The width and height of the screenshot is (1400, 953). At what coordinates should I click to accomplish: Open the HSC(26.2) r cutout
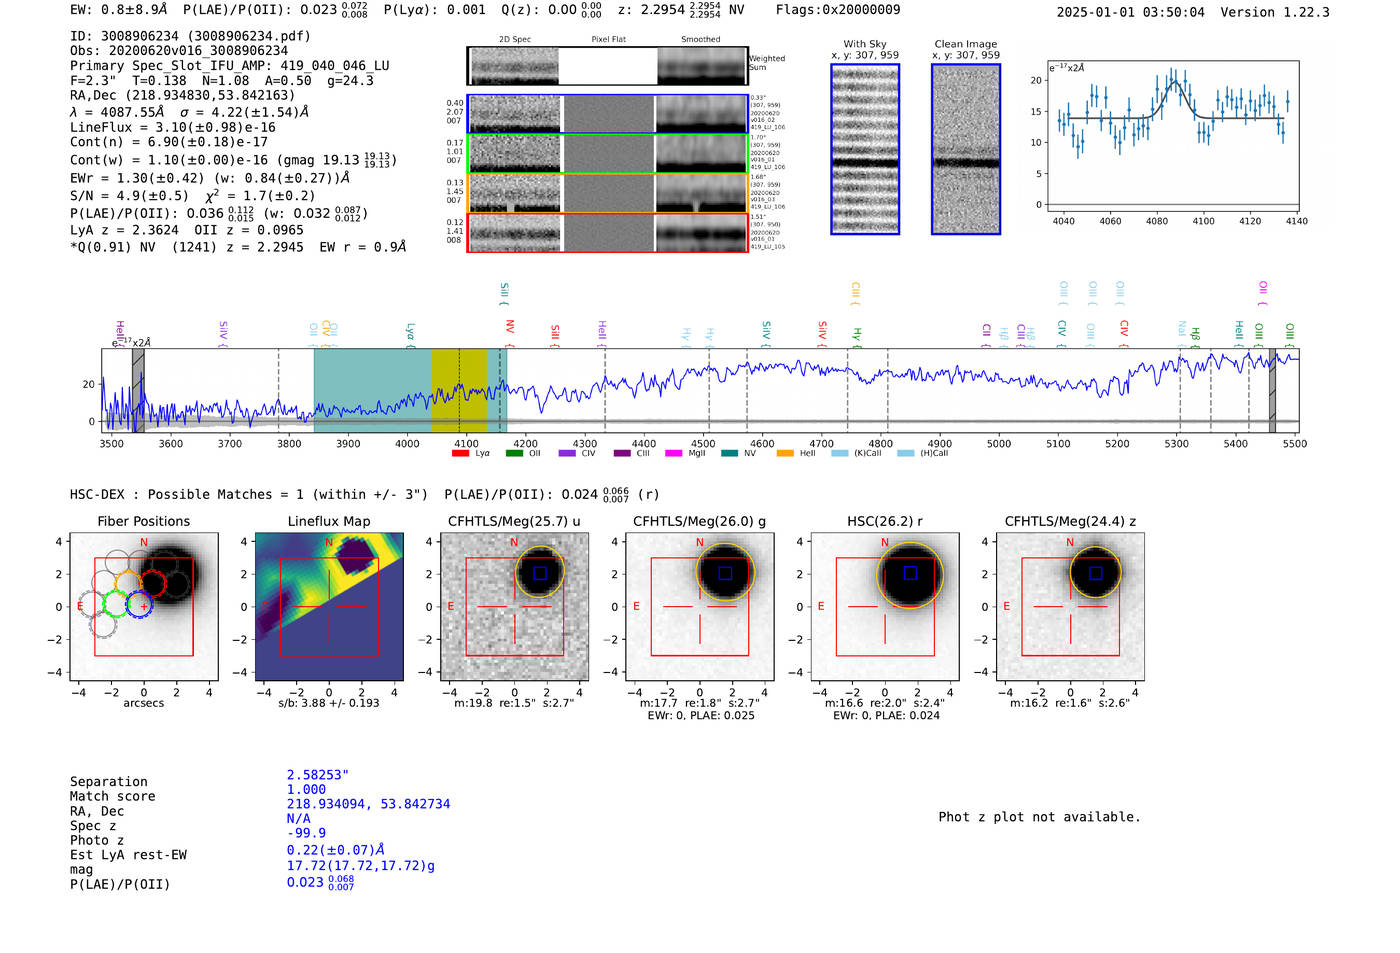point(885,607)
